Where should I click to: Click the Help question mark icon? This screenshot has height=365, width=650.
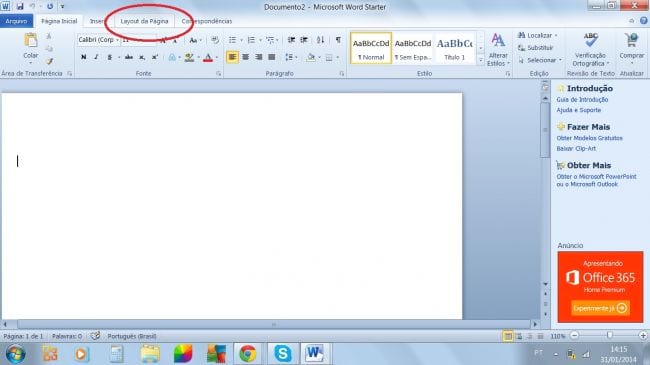point(643,21)
